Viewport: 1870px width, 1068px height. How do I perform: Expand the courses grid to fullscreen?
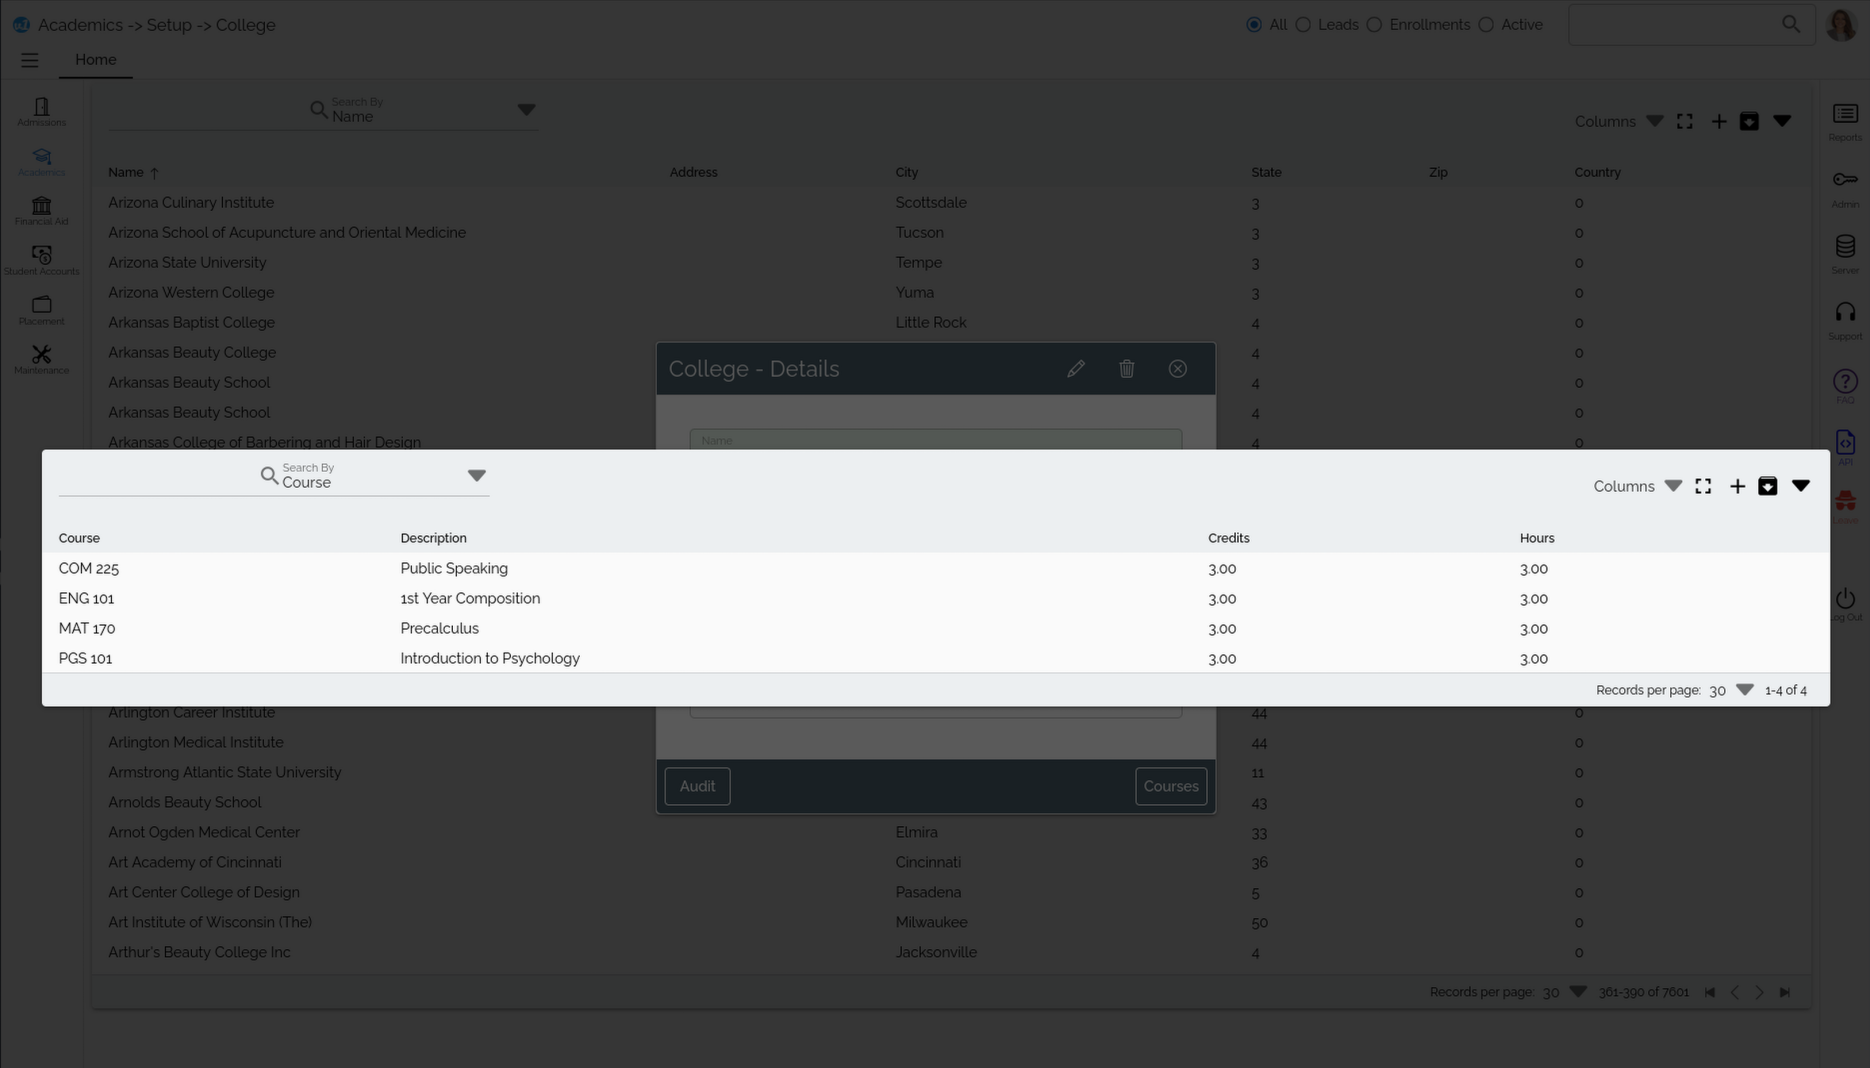pos(1704,486)
